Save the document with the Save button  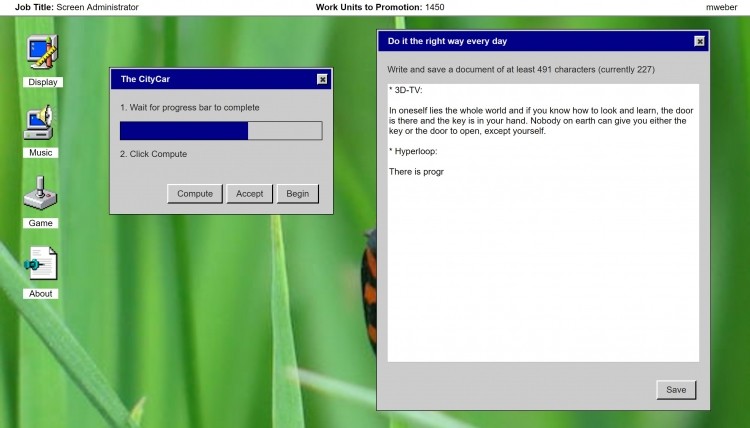click(x=676, y=390)
